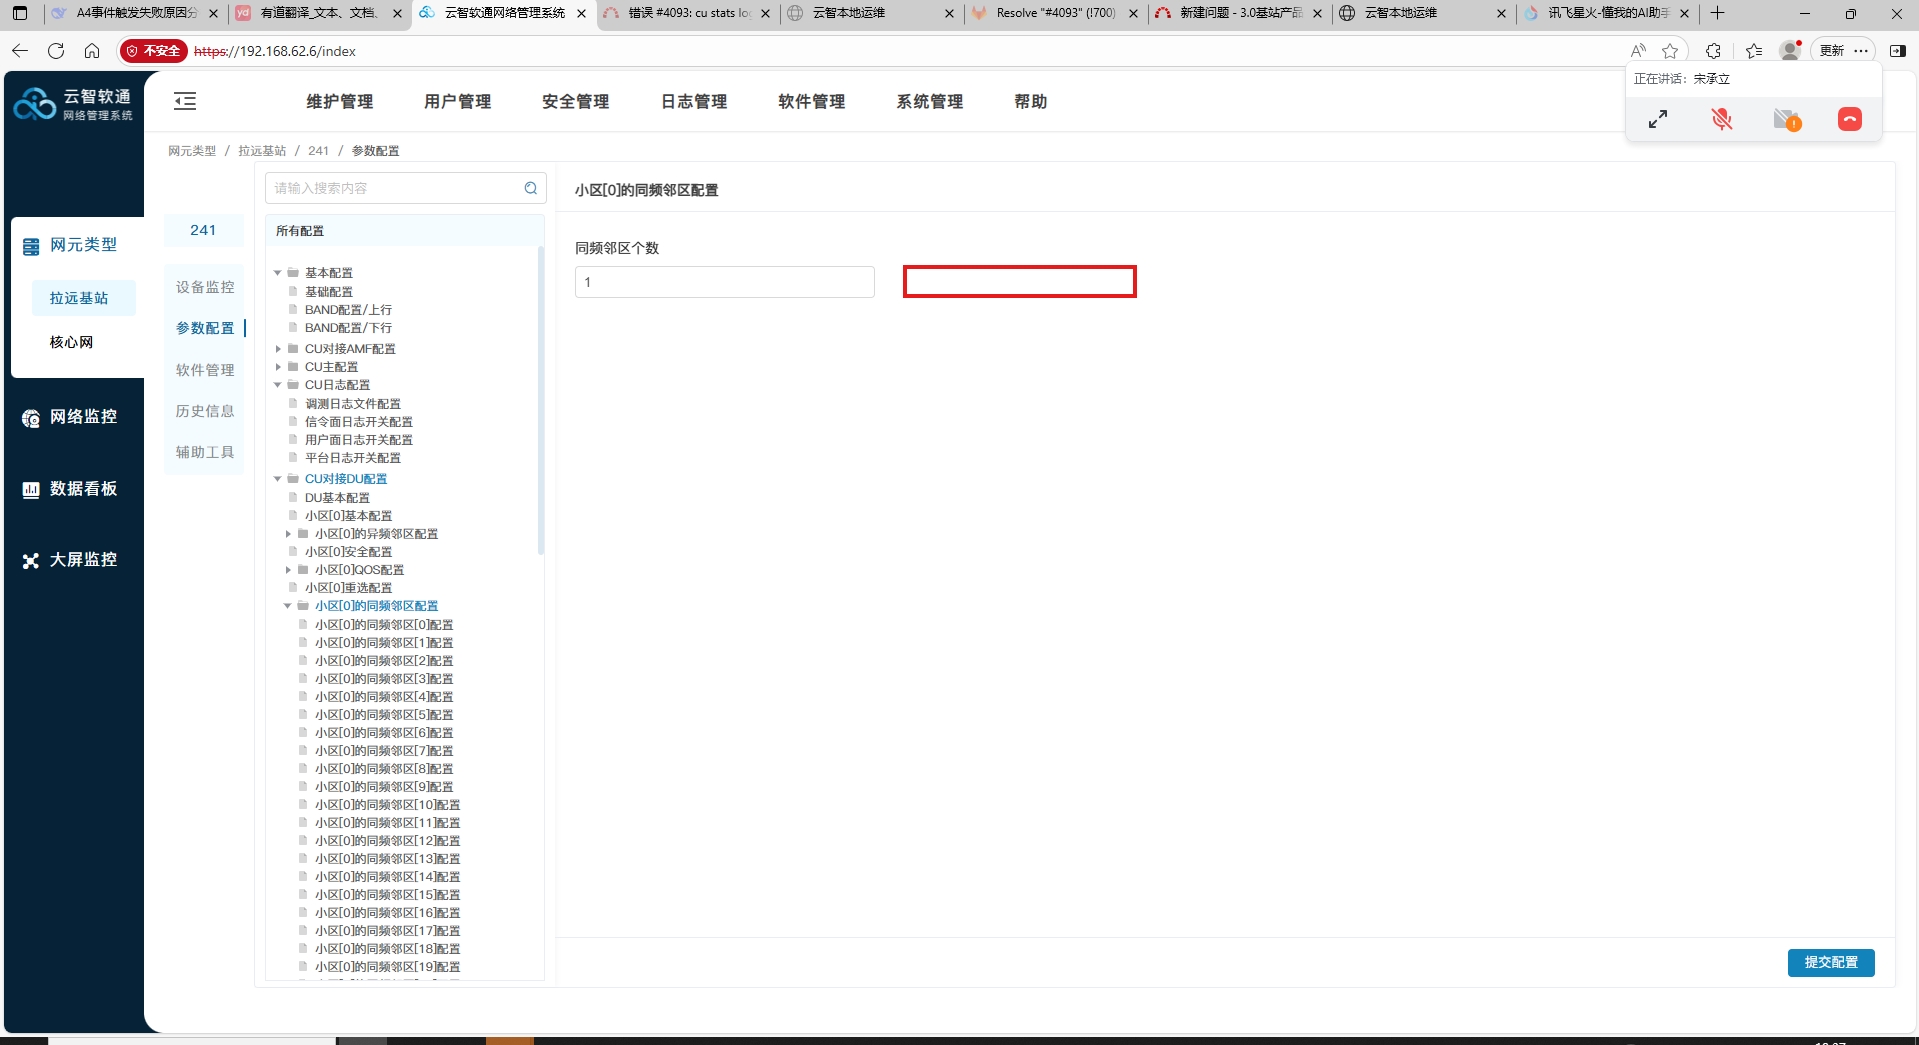Collapse the 基本配置 tree folder
The width and height of the screenshot is (1919, 1045).
(278, 273)
